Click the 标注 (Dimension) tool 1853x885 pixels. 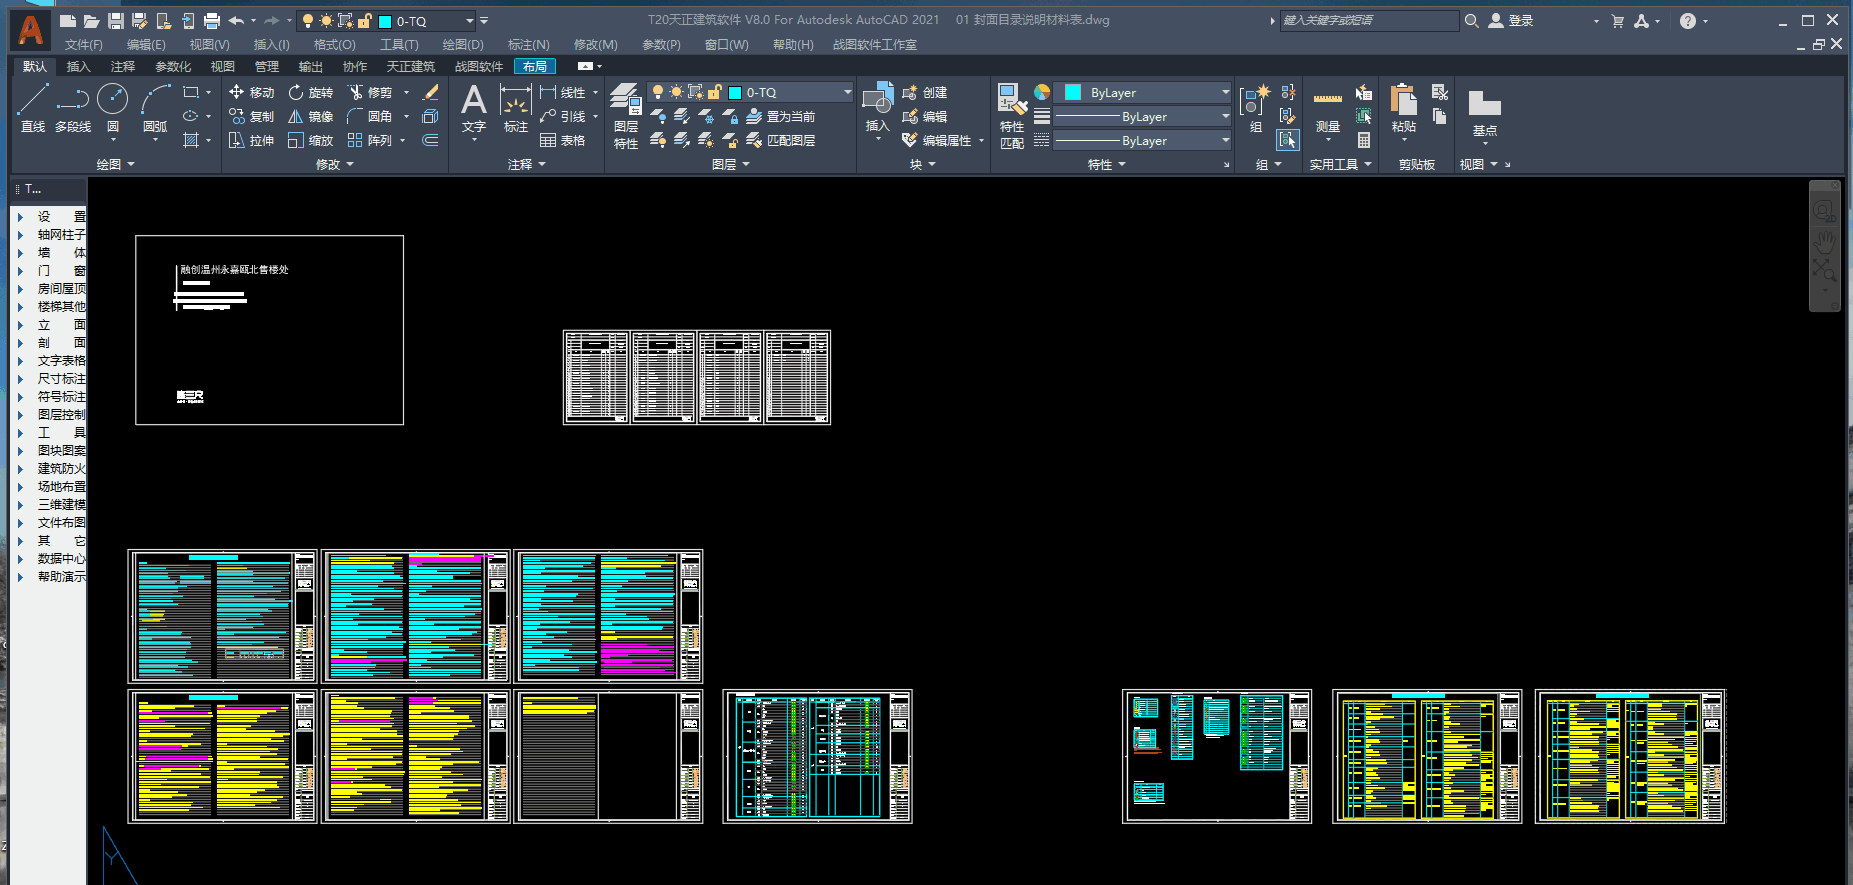[x=515, y=107]
